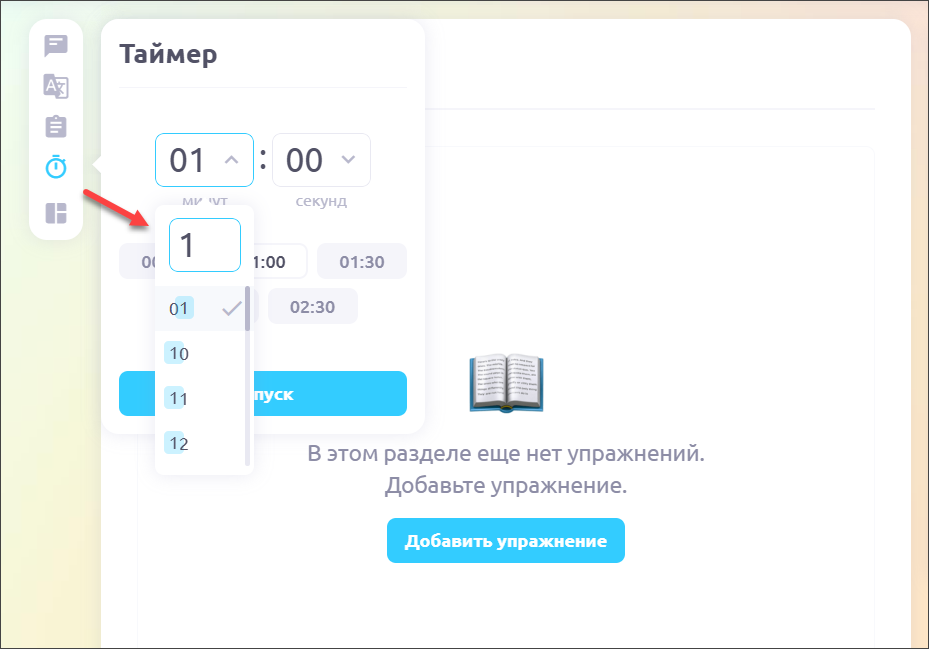Screen dimensions: 929x649
Task: Click the Добавить упражнение button
Action: pyautogui.click(x=506, y=541)
